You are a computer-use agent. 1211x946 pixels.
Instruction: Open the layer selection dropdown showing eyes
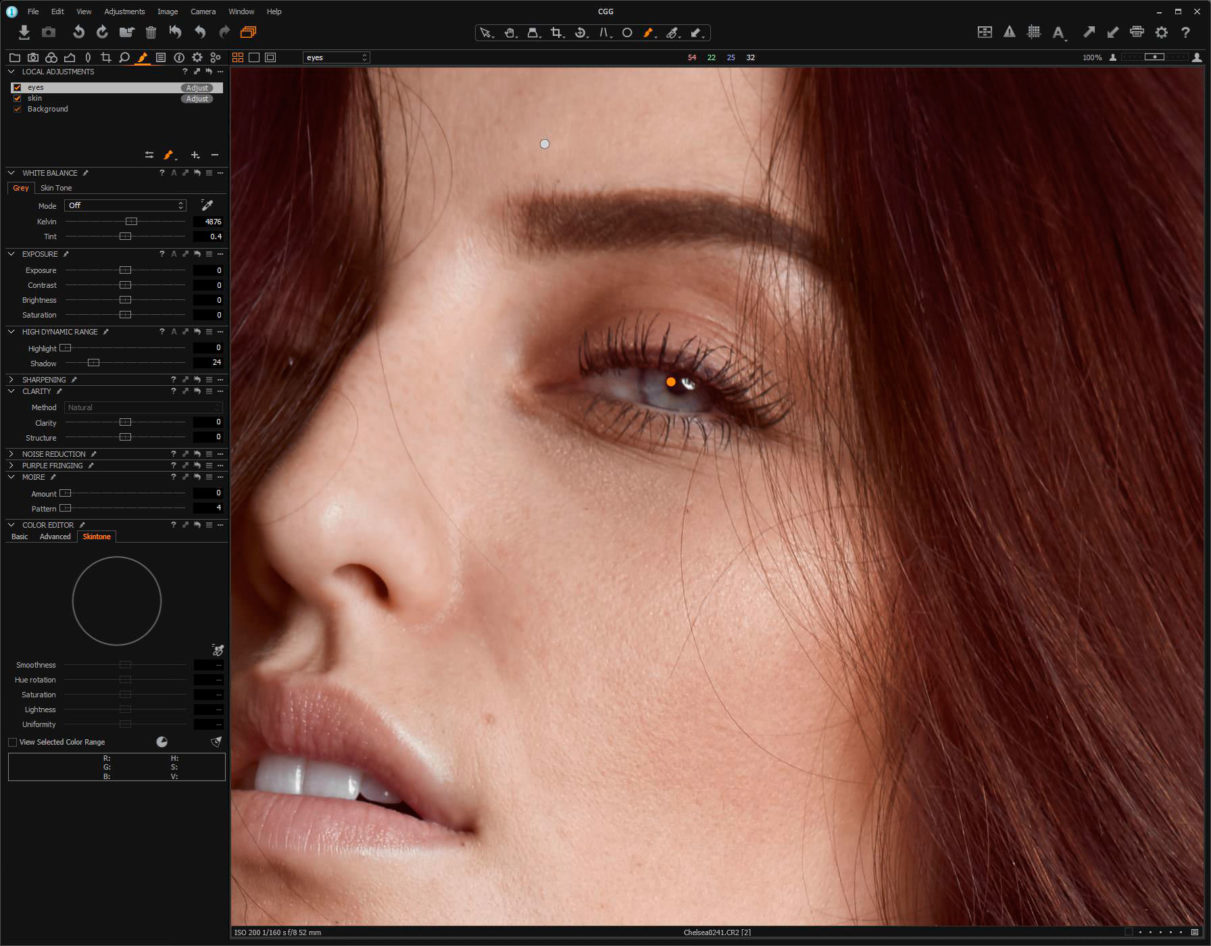coord(336,57)
